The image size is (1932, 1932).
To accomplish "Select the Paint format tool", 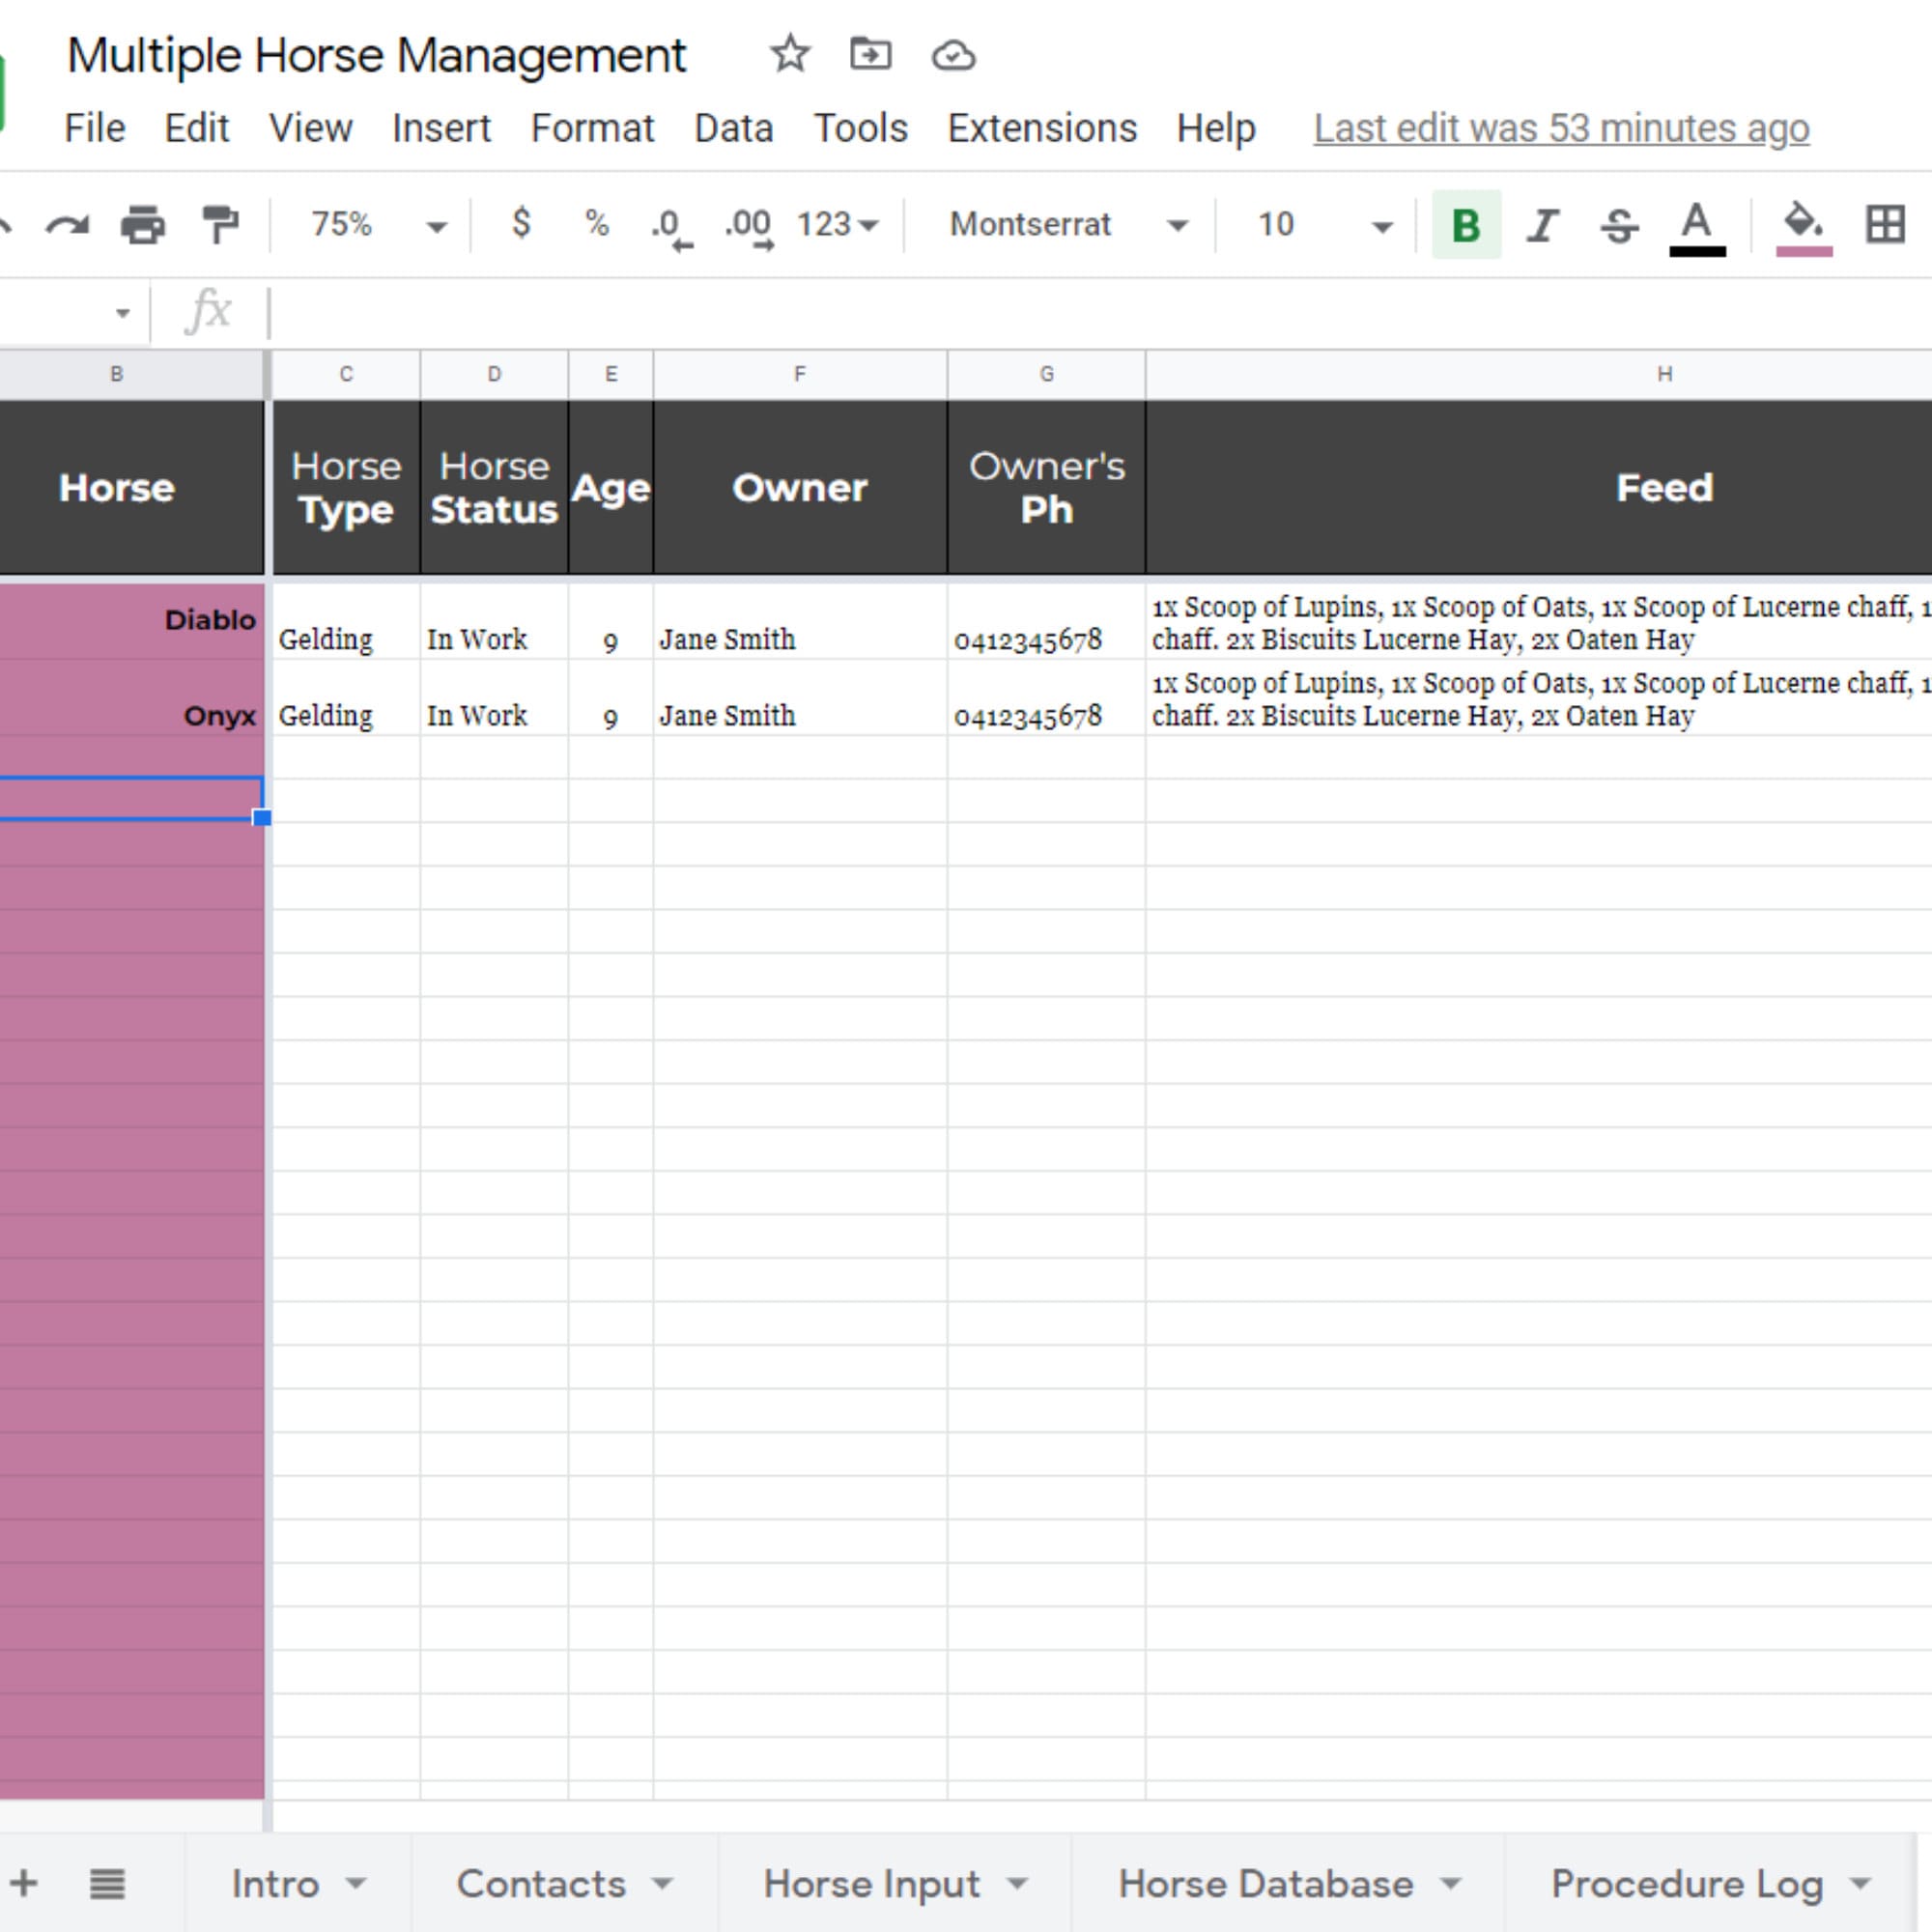I will click(219, 224).
